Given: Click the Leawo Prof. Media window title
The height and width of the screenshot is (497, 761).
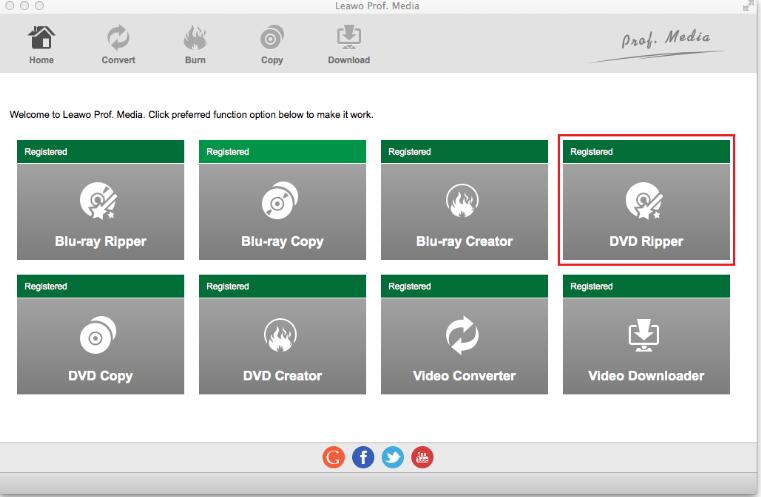Looking at the screenshot, I should tap(378, 6).
